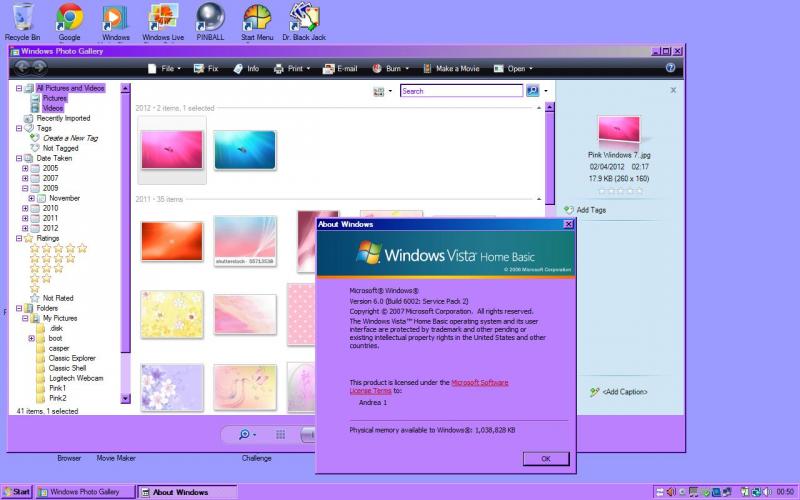Expand the 2005 date node

[25, 168]
